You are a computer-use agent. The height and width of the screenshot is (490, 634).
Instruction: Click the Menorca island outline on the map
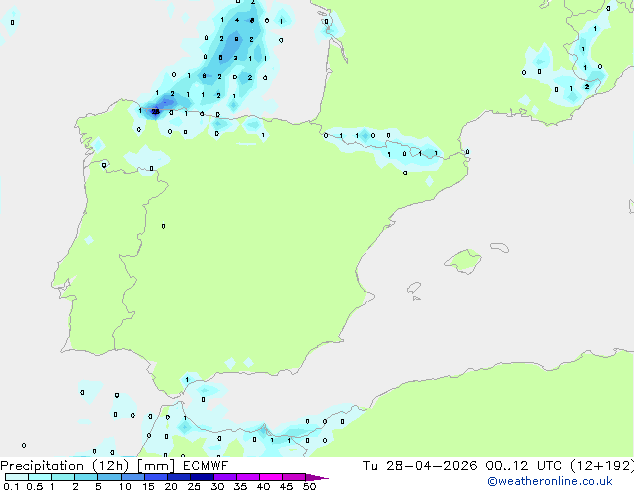coord(499,247)
